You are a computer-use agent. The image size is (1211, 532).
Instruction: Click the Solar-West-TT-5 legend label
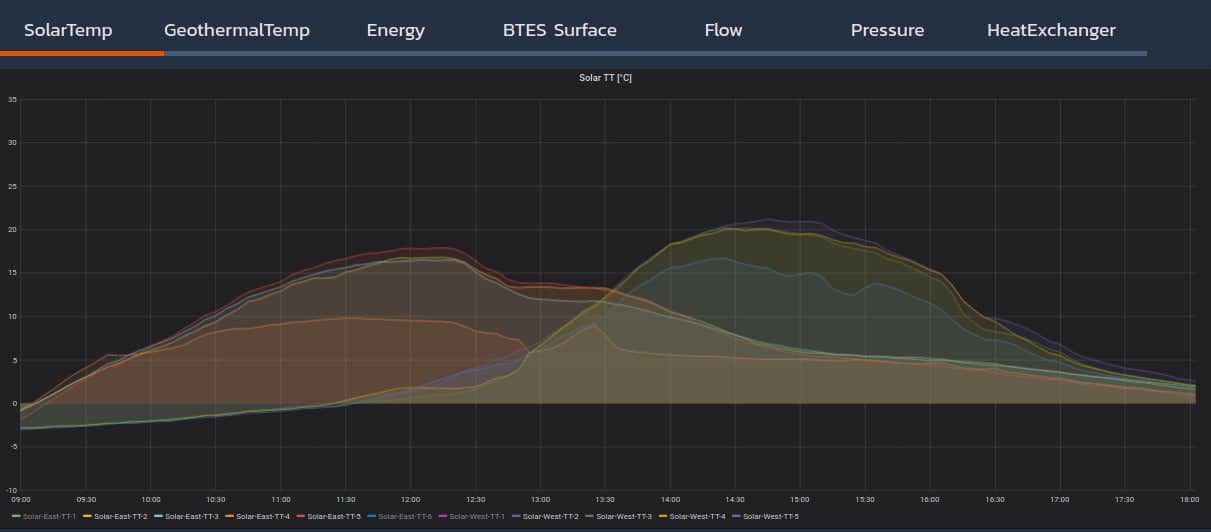pos(771,516)
